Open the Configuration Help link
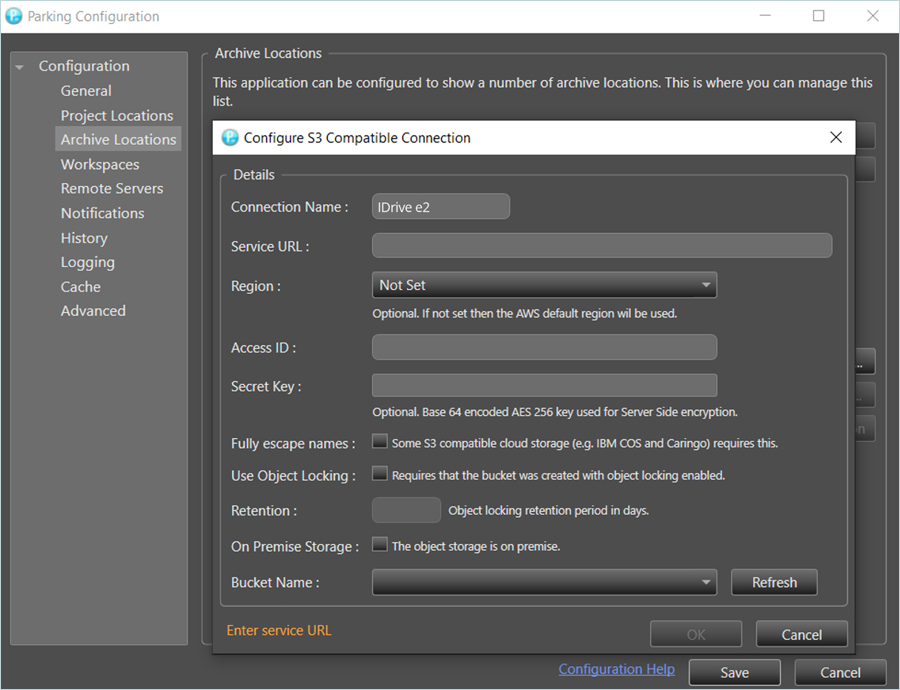This screenshot has width=900, height=690. tap(616, 669)
